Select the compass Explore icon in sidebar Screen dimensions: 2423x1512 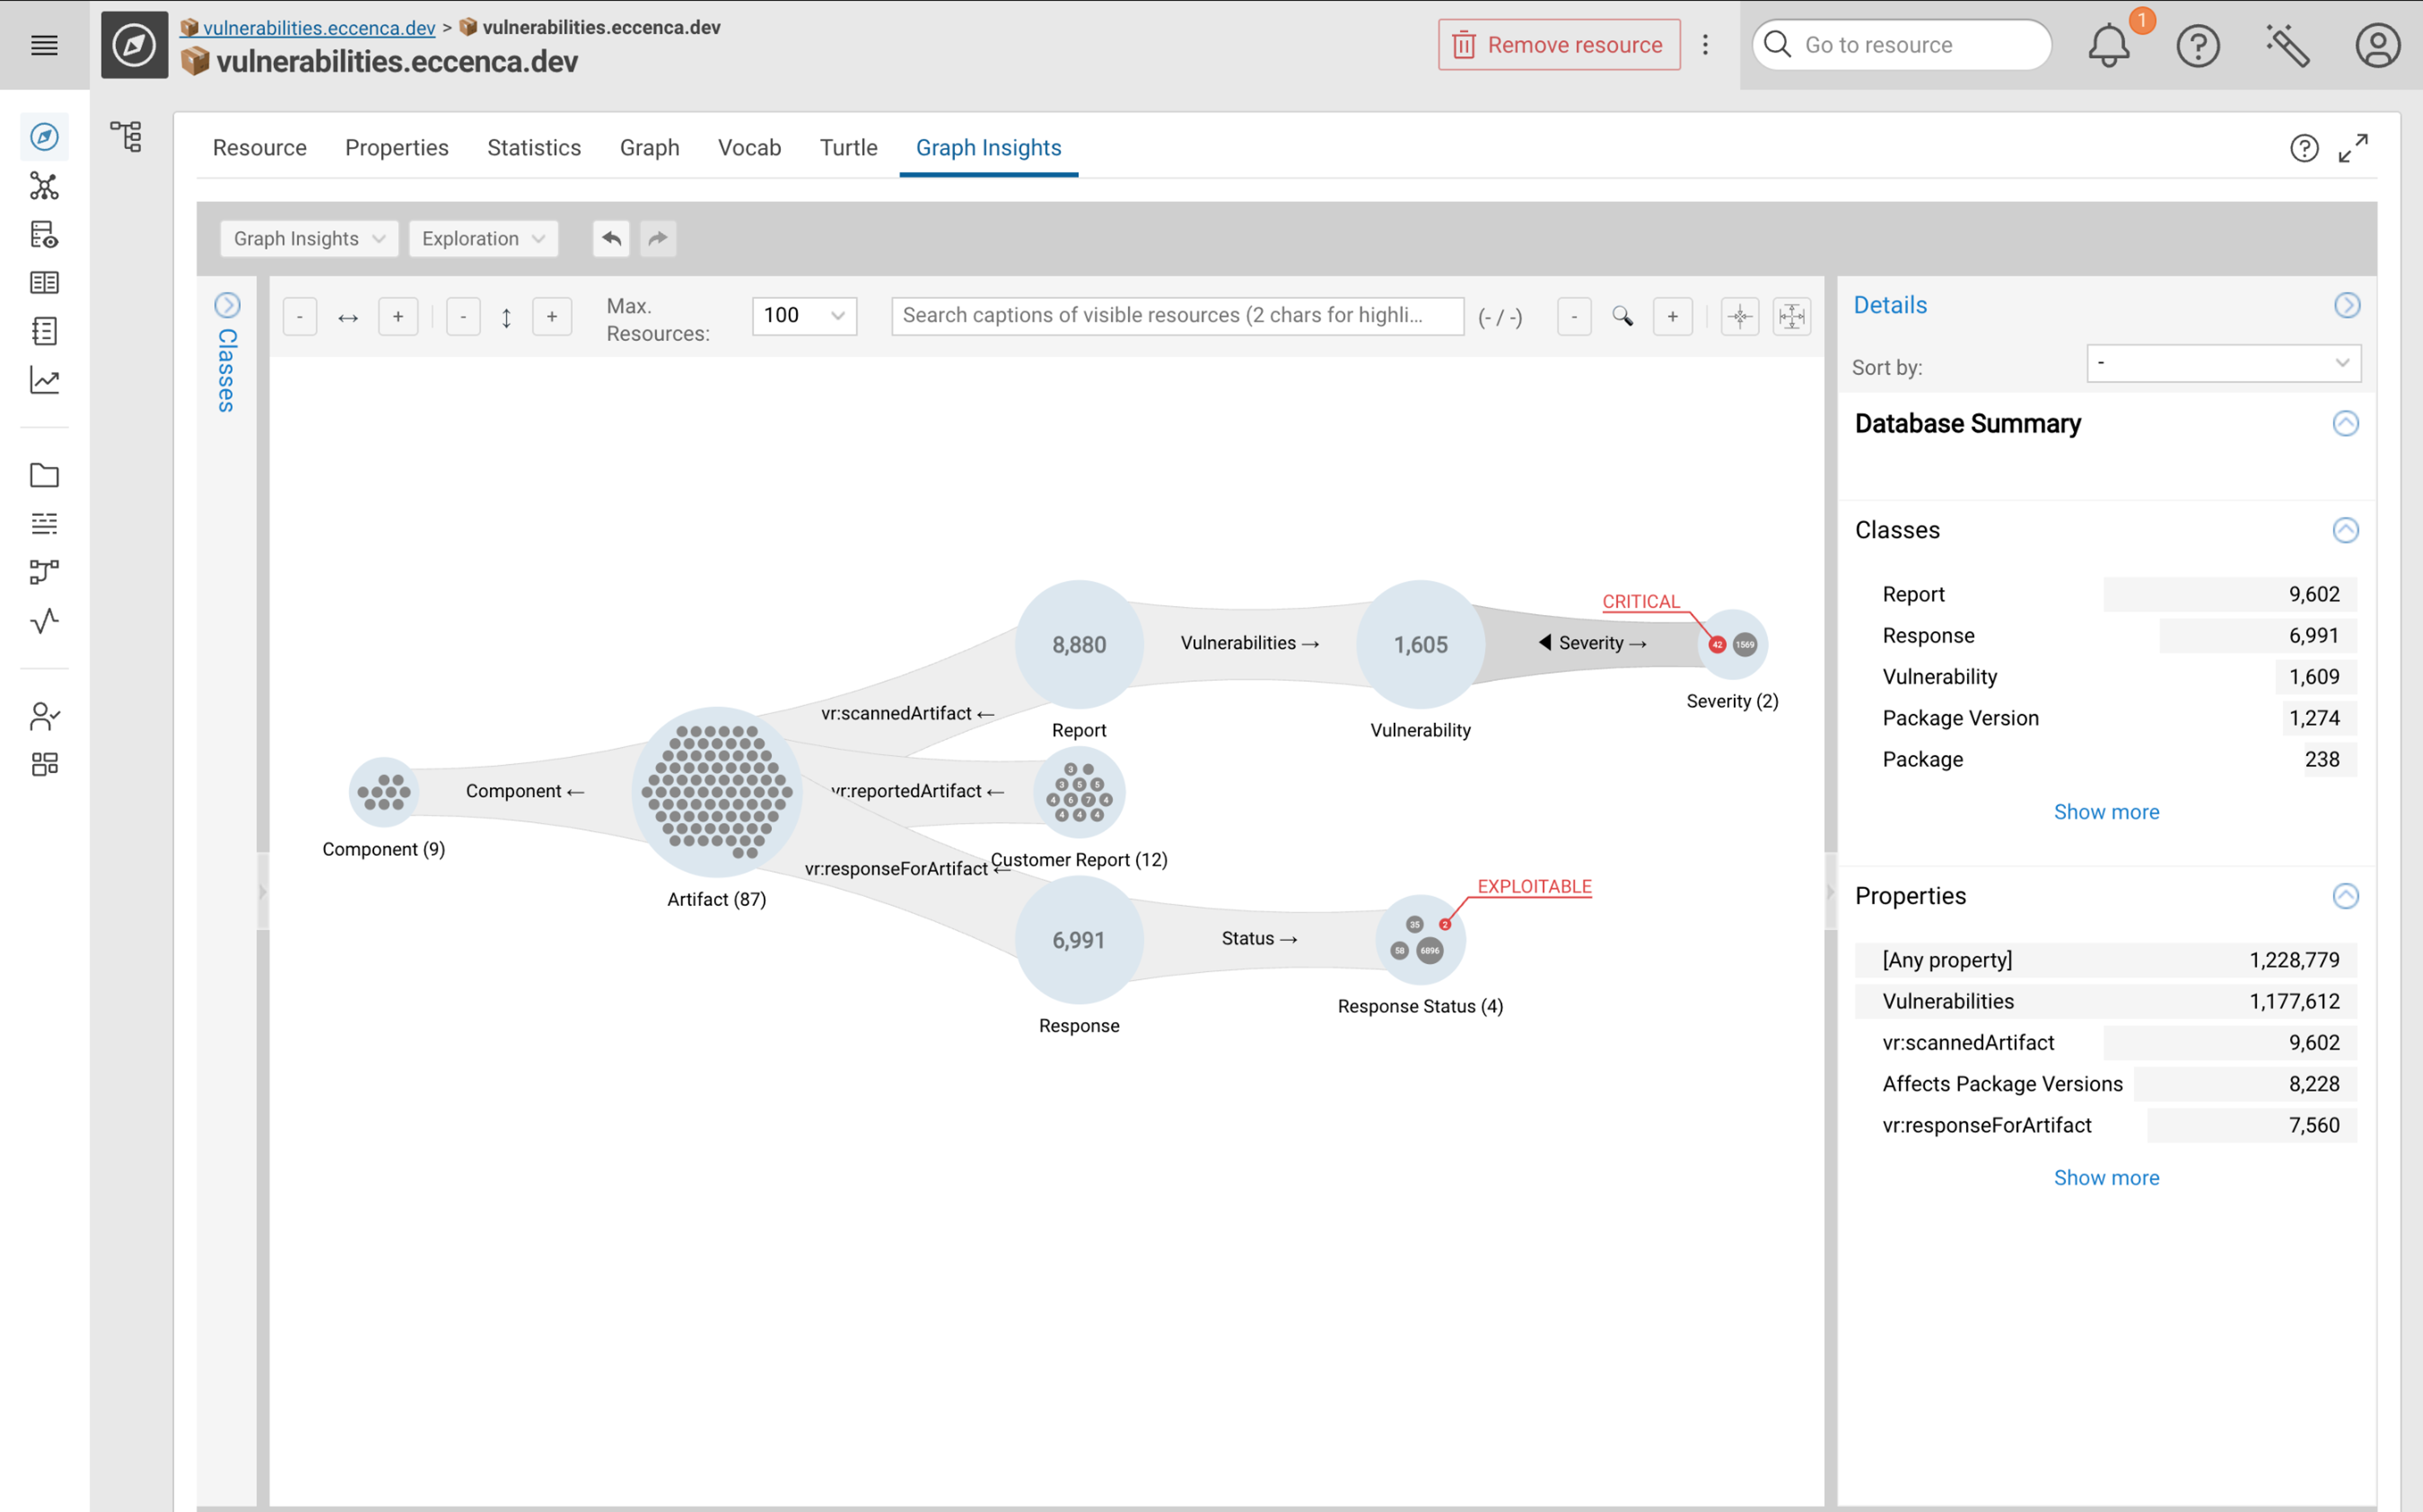(x=44, y=137)
